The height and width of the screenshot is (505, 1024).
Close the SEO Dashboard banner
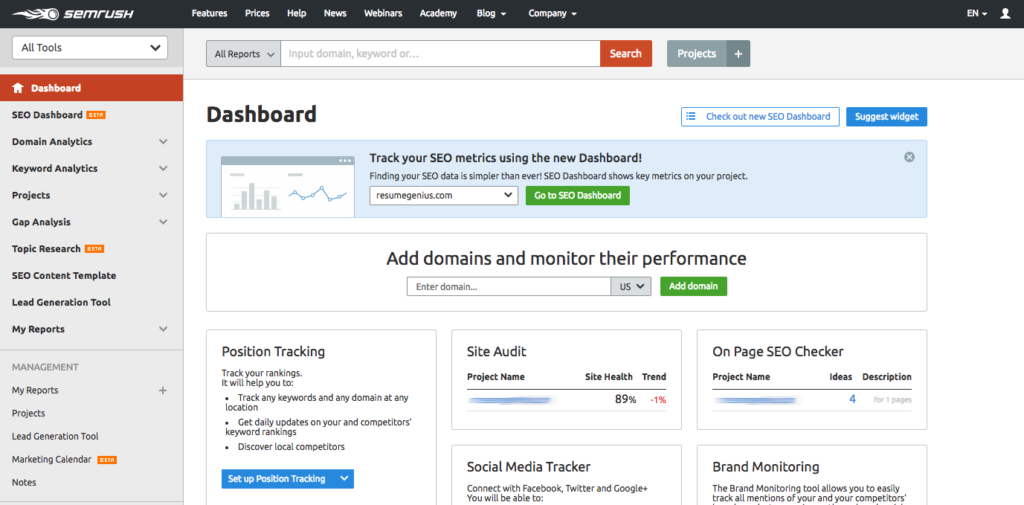(x=909, y=157)
